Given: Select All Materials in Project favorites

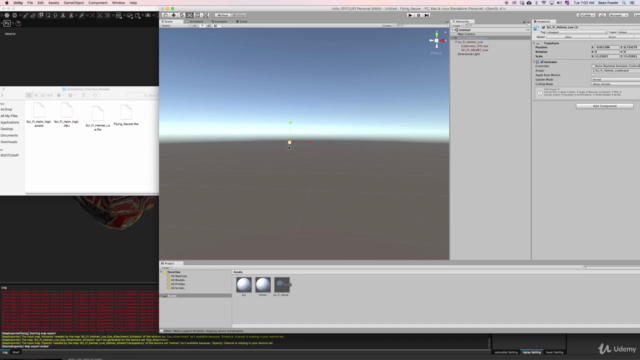Looking at the screenshot, I should (178, 276).
